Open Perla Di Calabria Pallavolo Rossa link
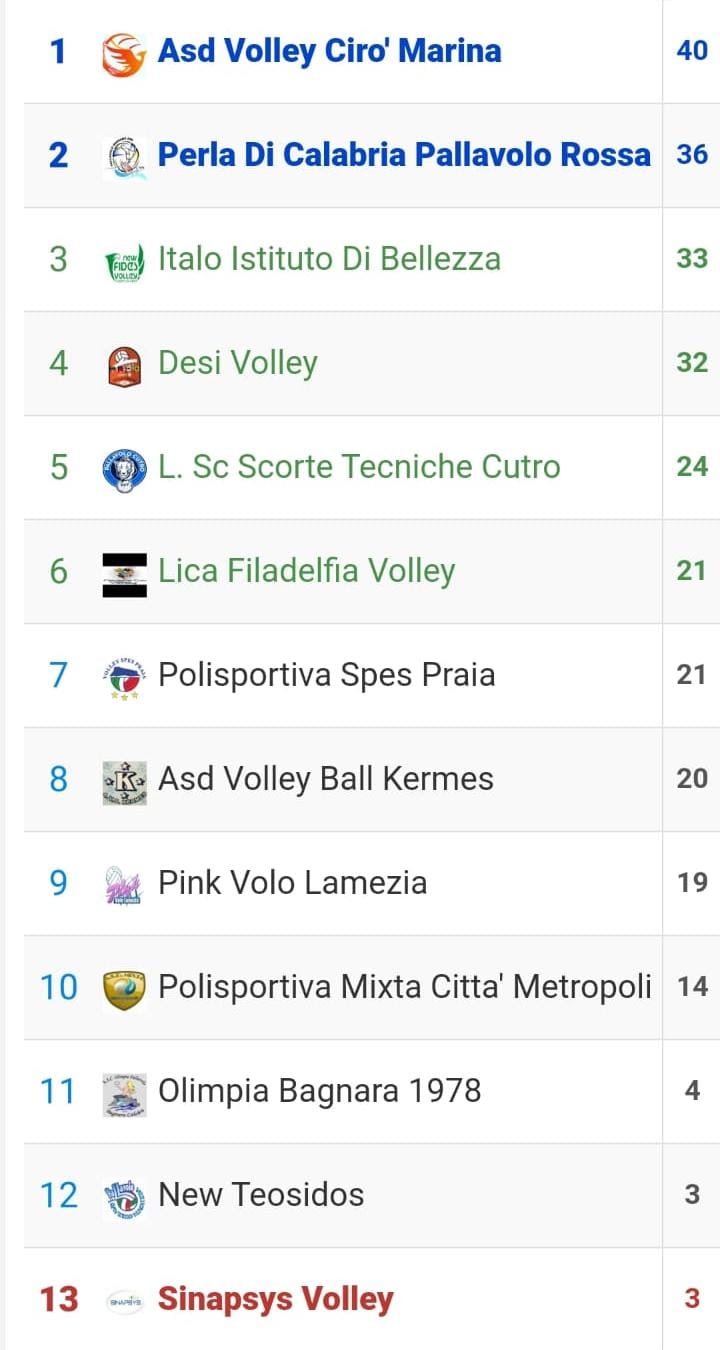 point(404,155)
